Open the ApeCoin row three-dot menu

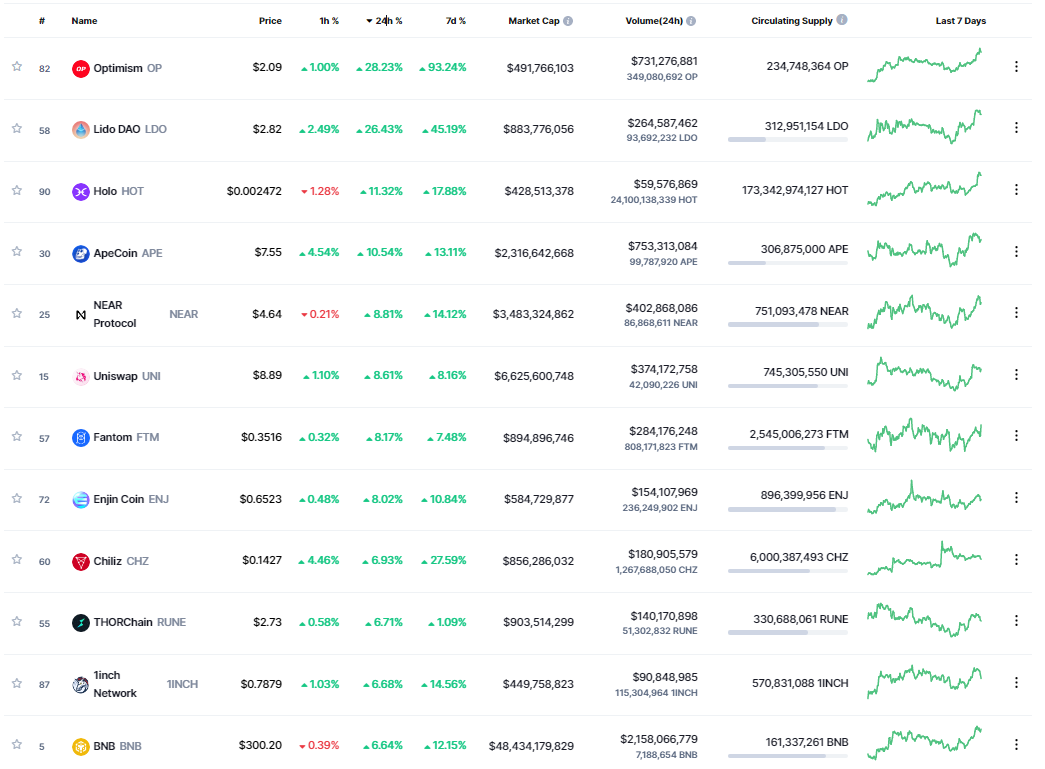(x=1016, y=252)
